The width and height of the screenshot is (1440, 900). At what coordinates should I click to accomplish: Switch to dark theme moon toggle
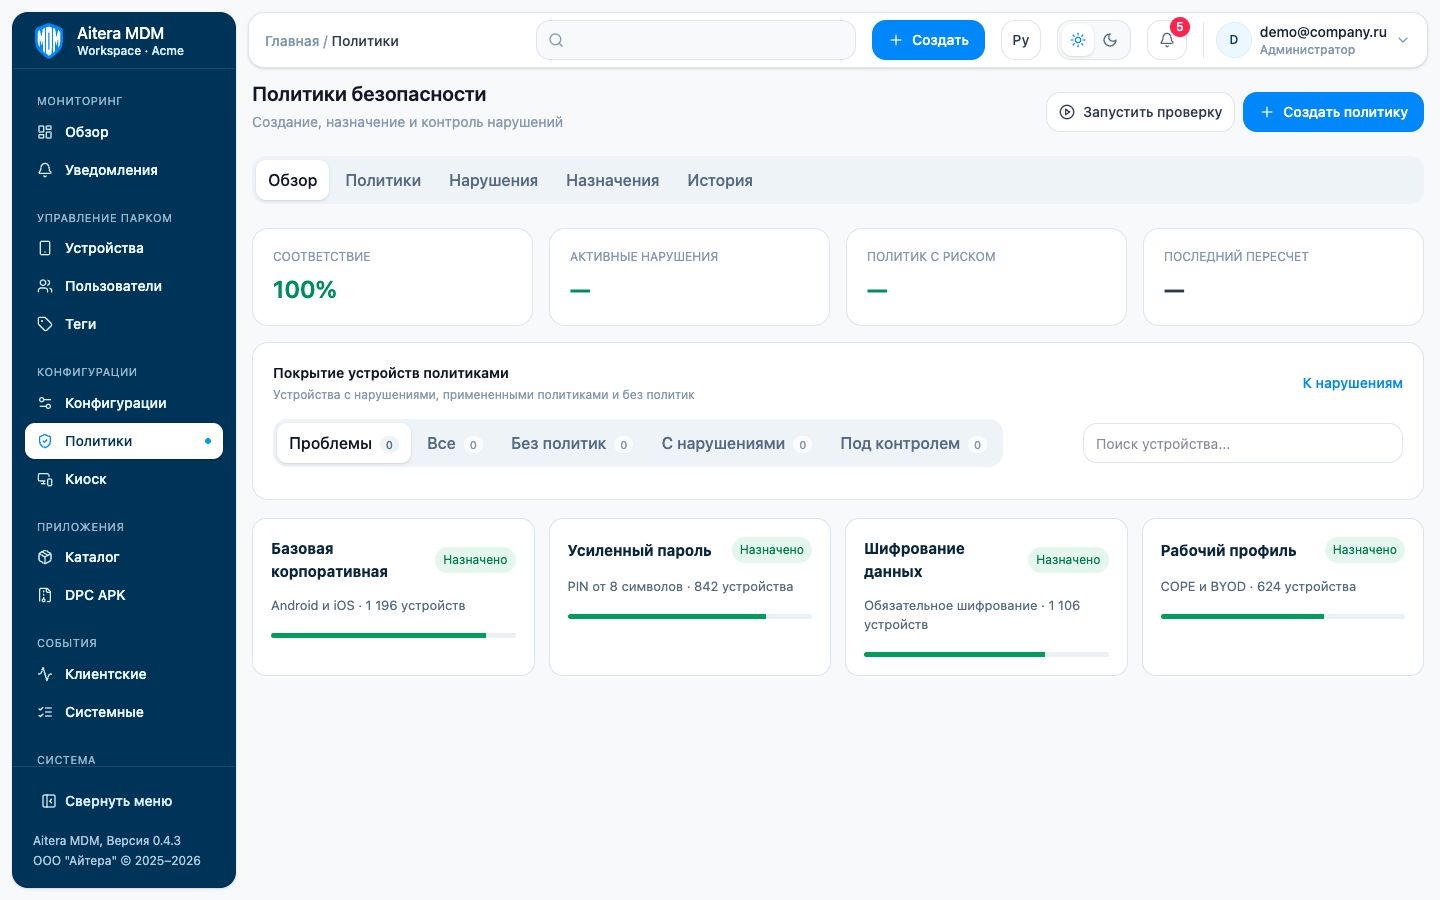tap(1110, 40)
